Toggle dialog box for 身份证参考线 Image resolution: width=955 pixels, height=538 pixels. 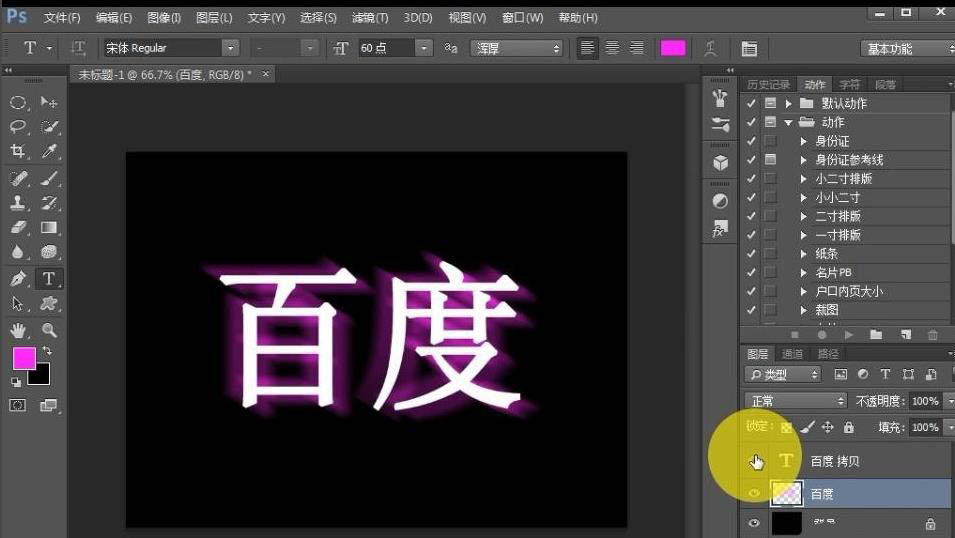(x=770, y=160)
